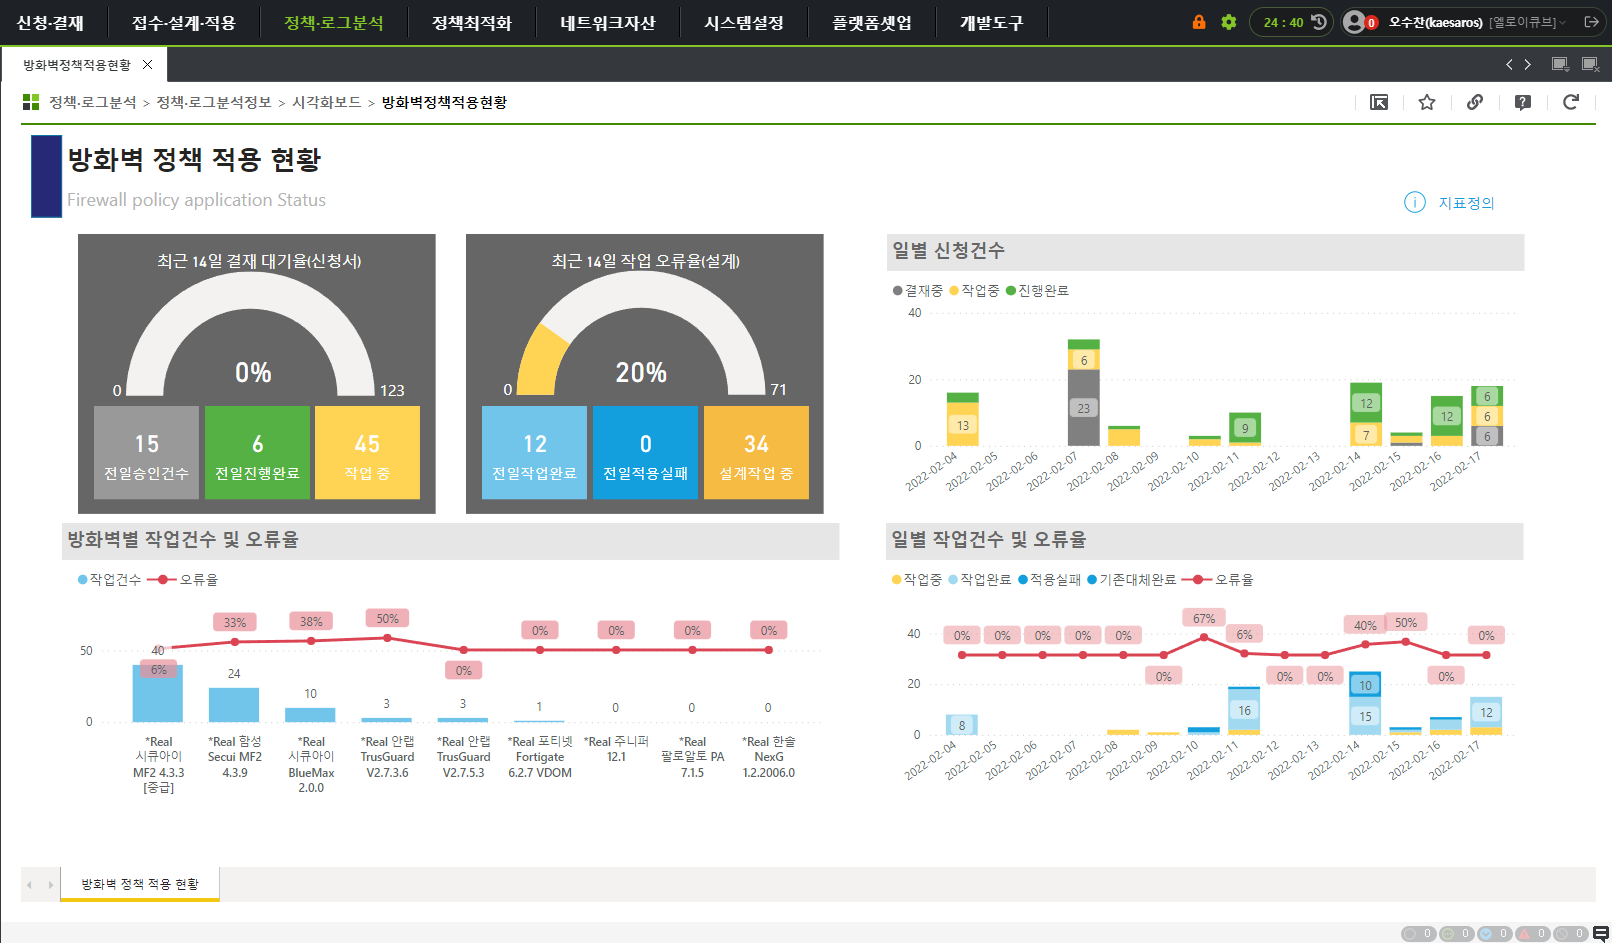Image resolution: width=1612 pixels, height=943 pixels.
Task: Open settings via the green gear icon
Action: [1229, 22]
